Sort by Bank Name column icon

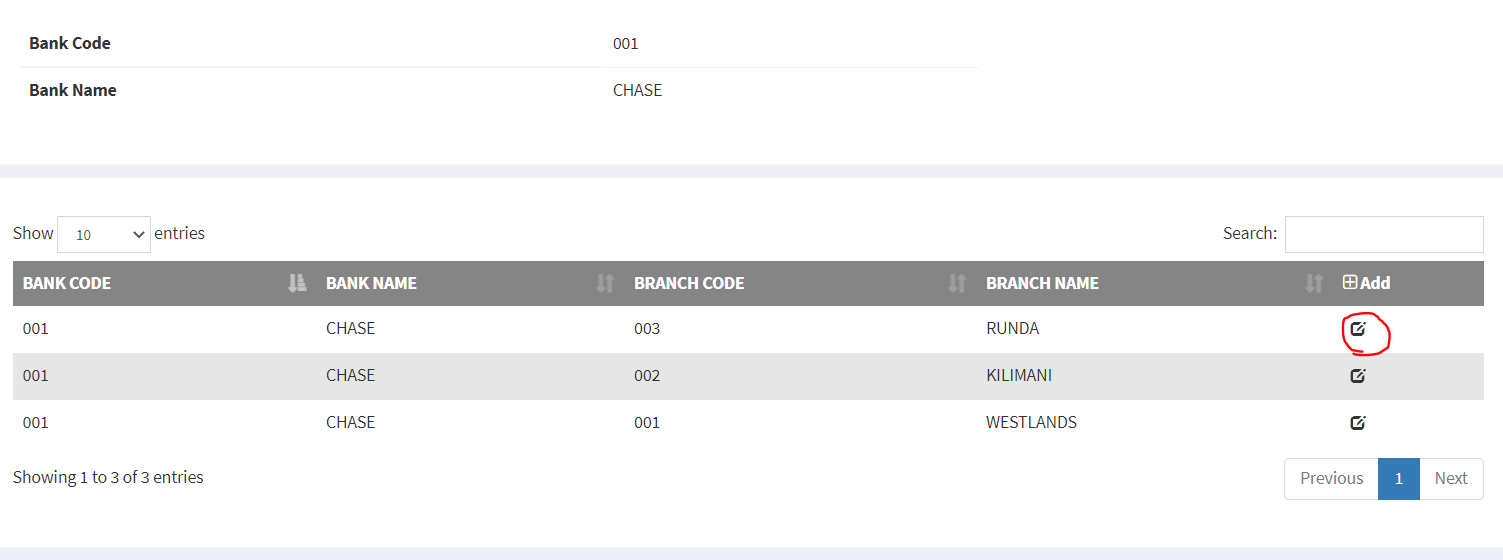click(x=604, y=284)
